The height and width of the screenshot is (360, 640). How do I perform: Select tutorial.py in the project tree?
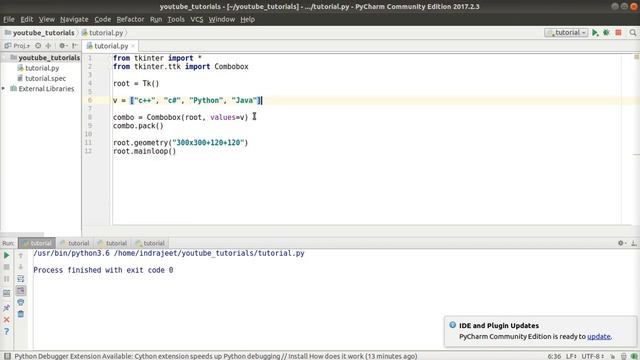pos(38,68)
